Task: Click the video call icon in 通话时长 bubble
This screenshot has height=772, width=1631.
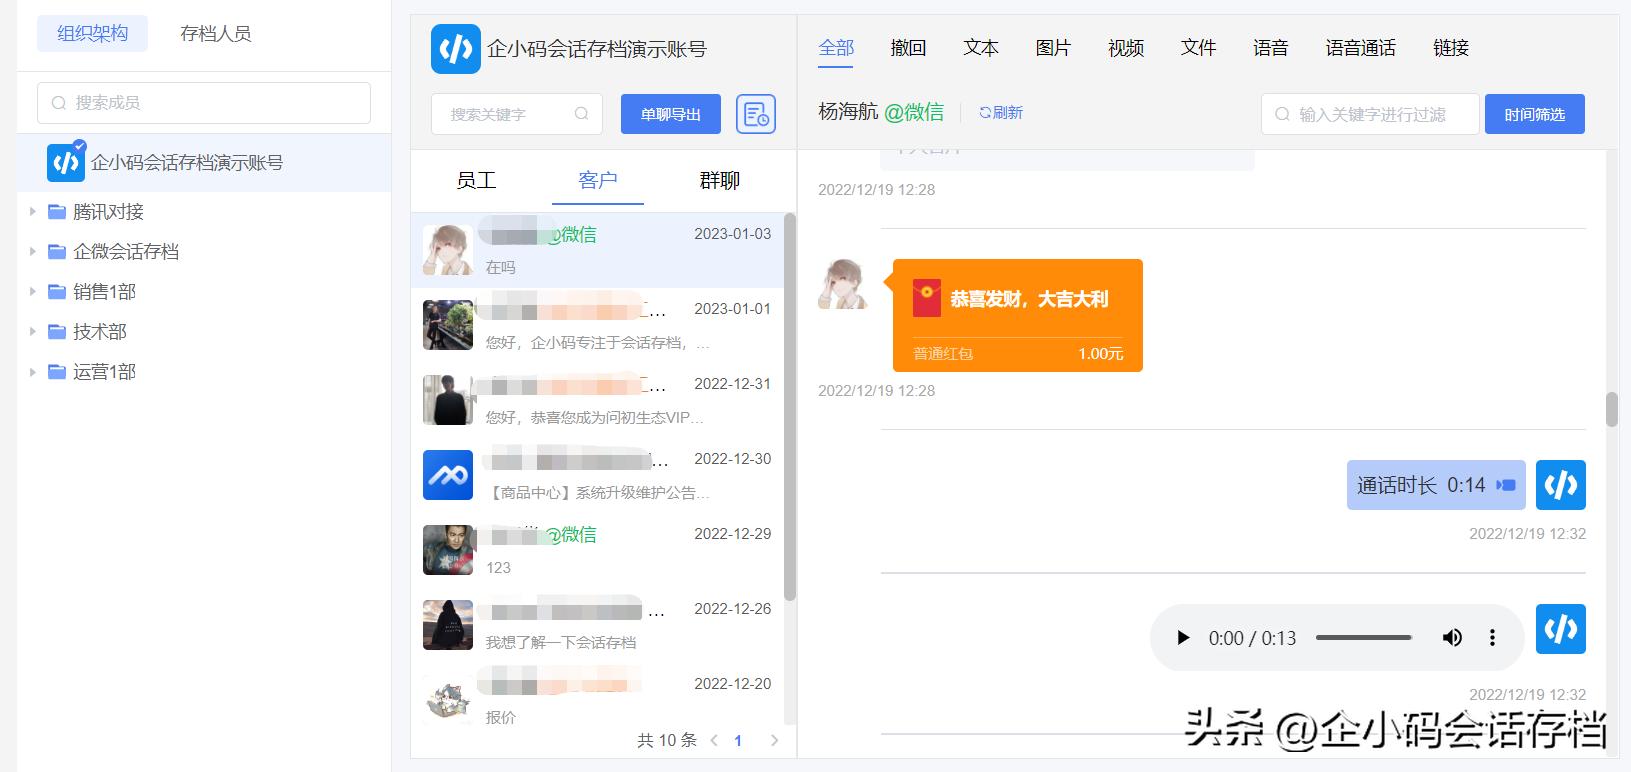Action: click(x=1505, y=485)
